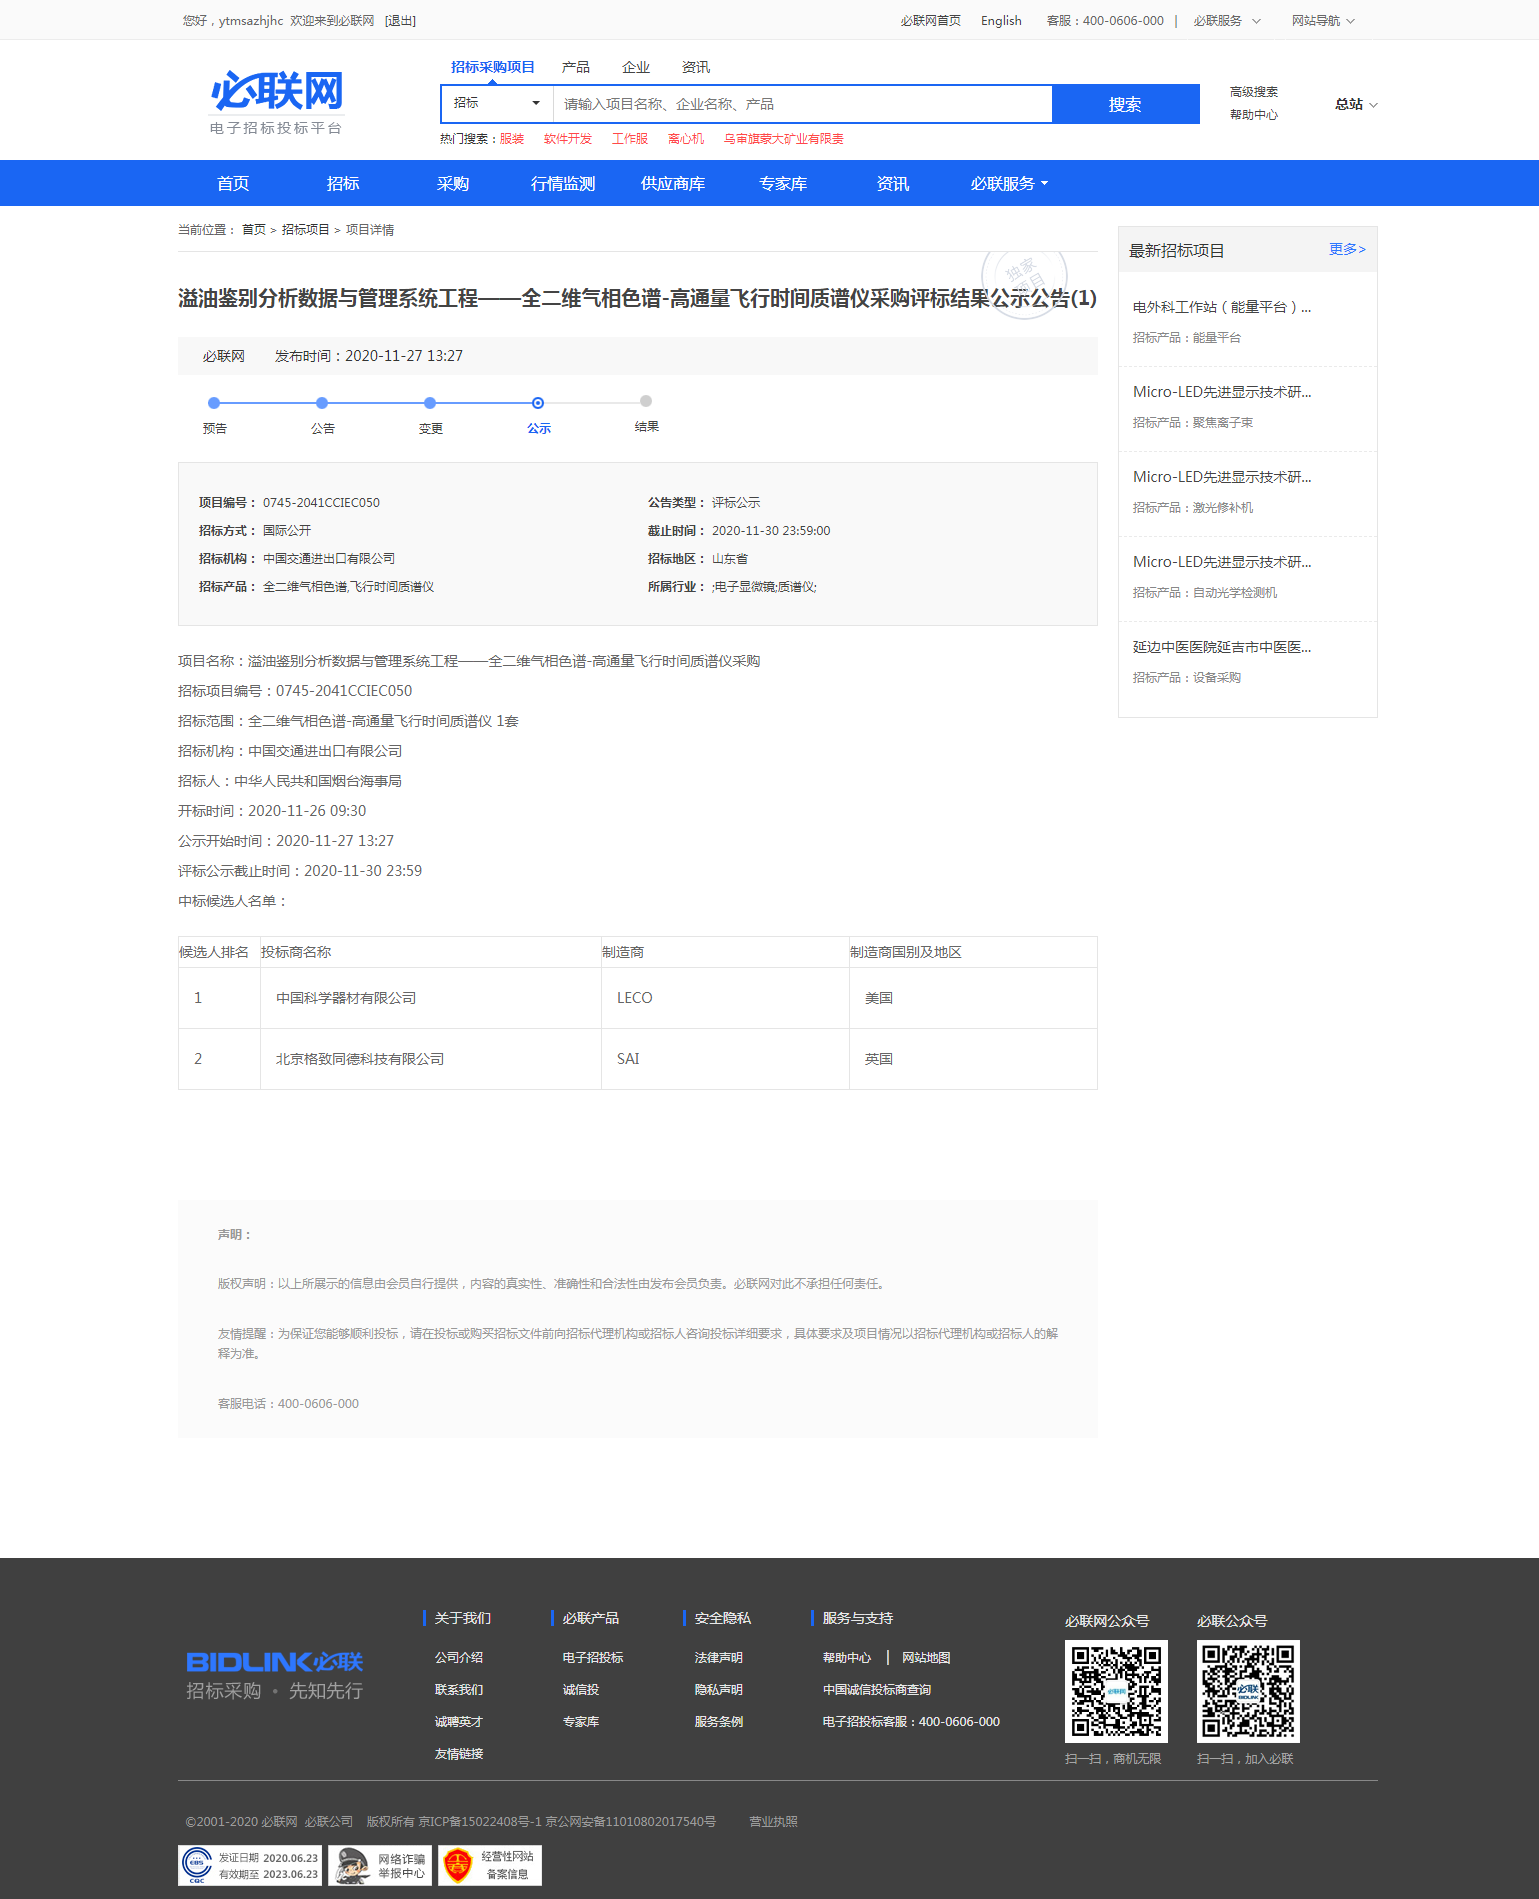Open footer link 隐私声明

tap(719, 1689)
